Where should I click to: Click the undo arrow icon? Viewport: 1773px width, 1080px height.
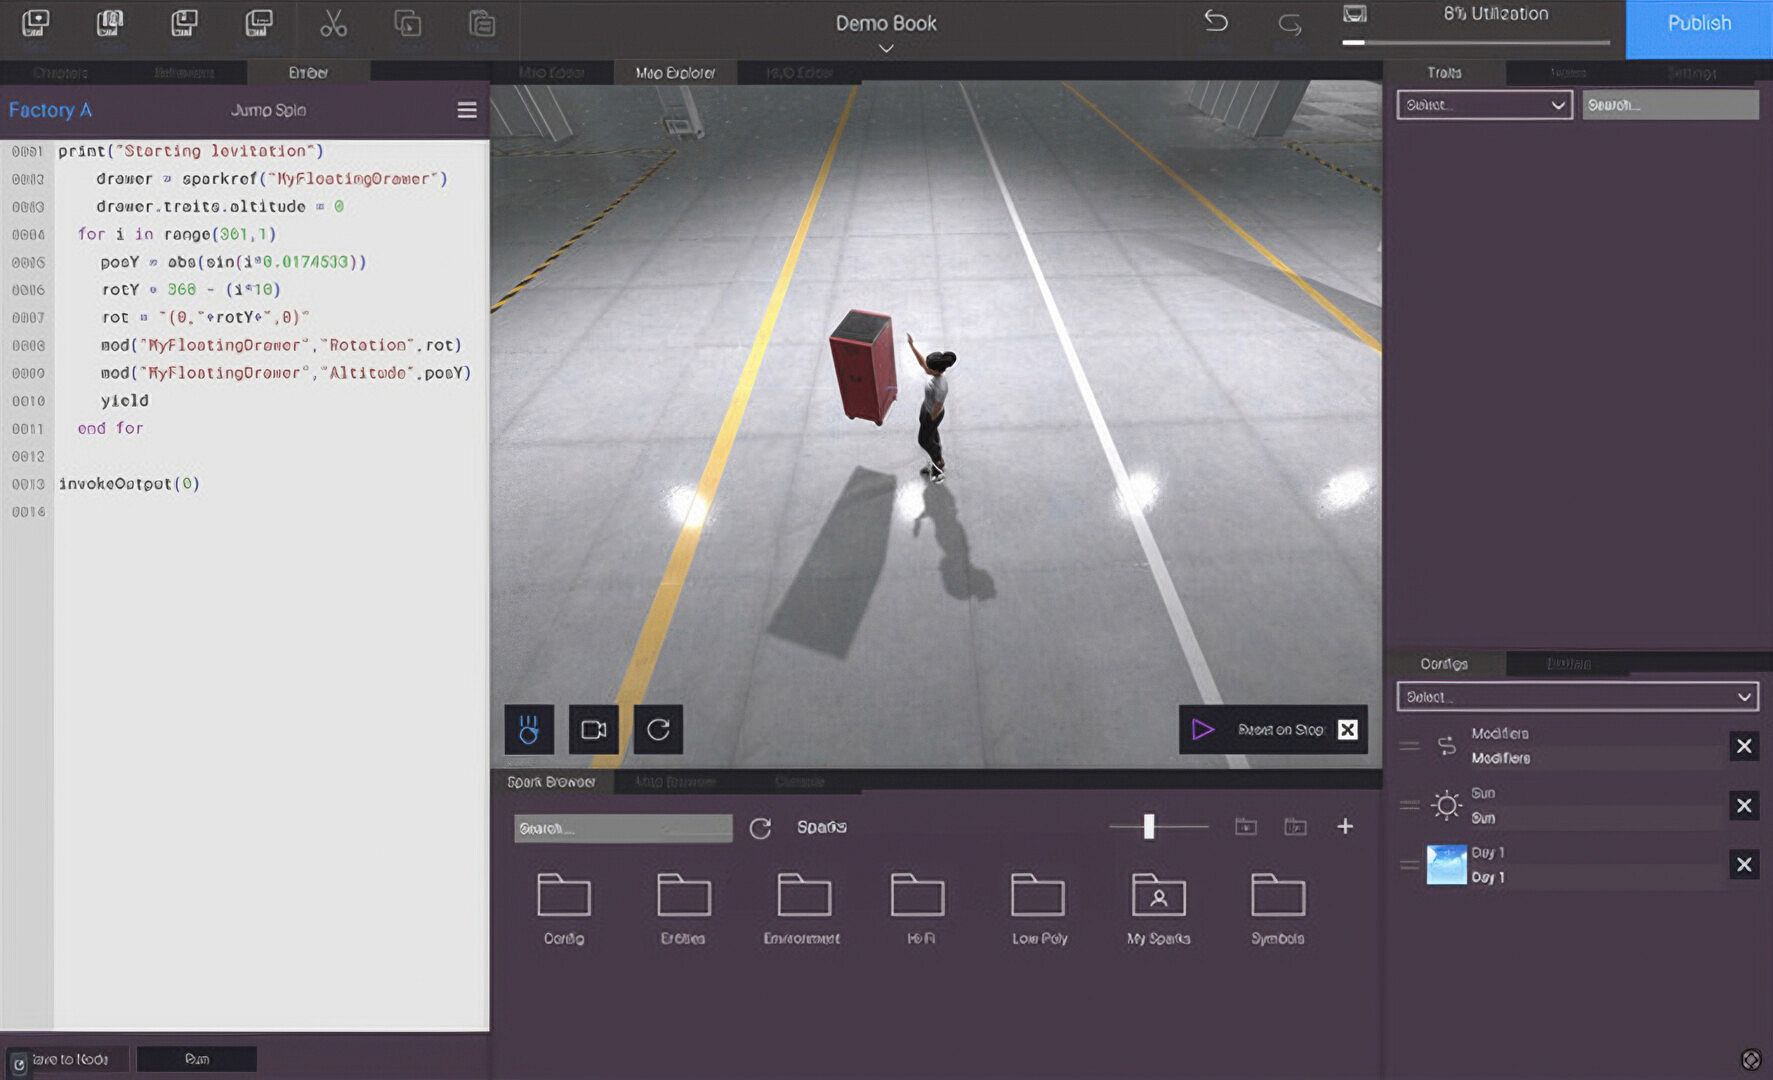(x=1215, y=22)
